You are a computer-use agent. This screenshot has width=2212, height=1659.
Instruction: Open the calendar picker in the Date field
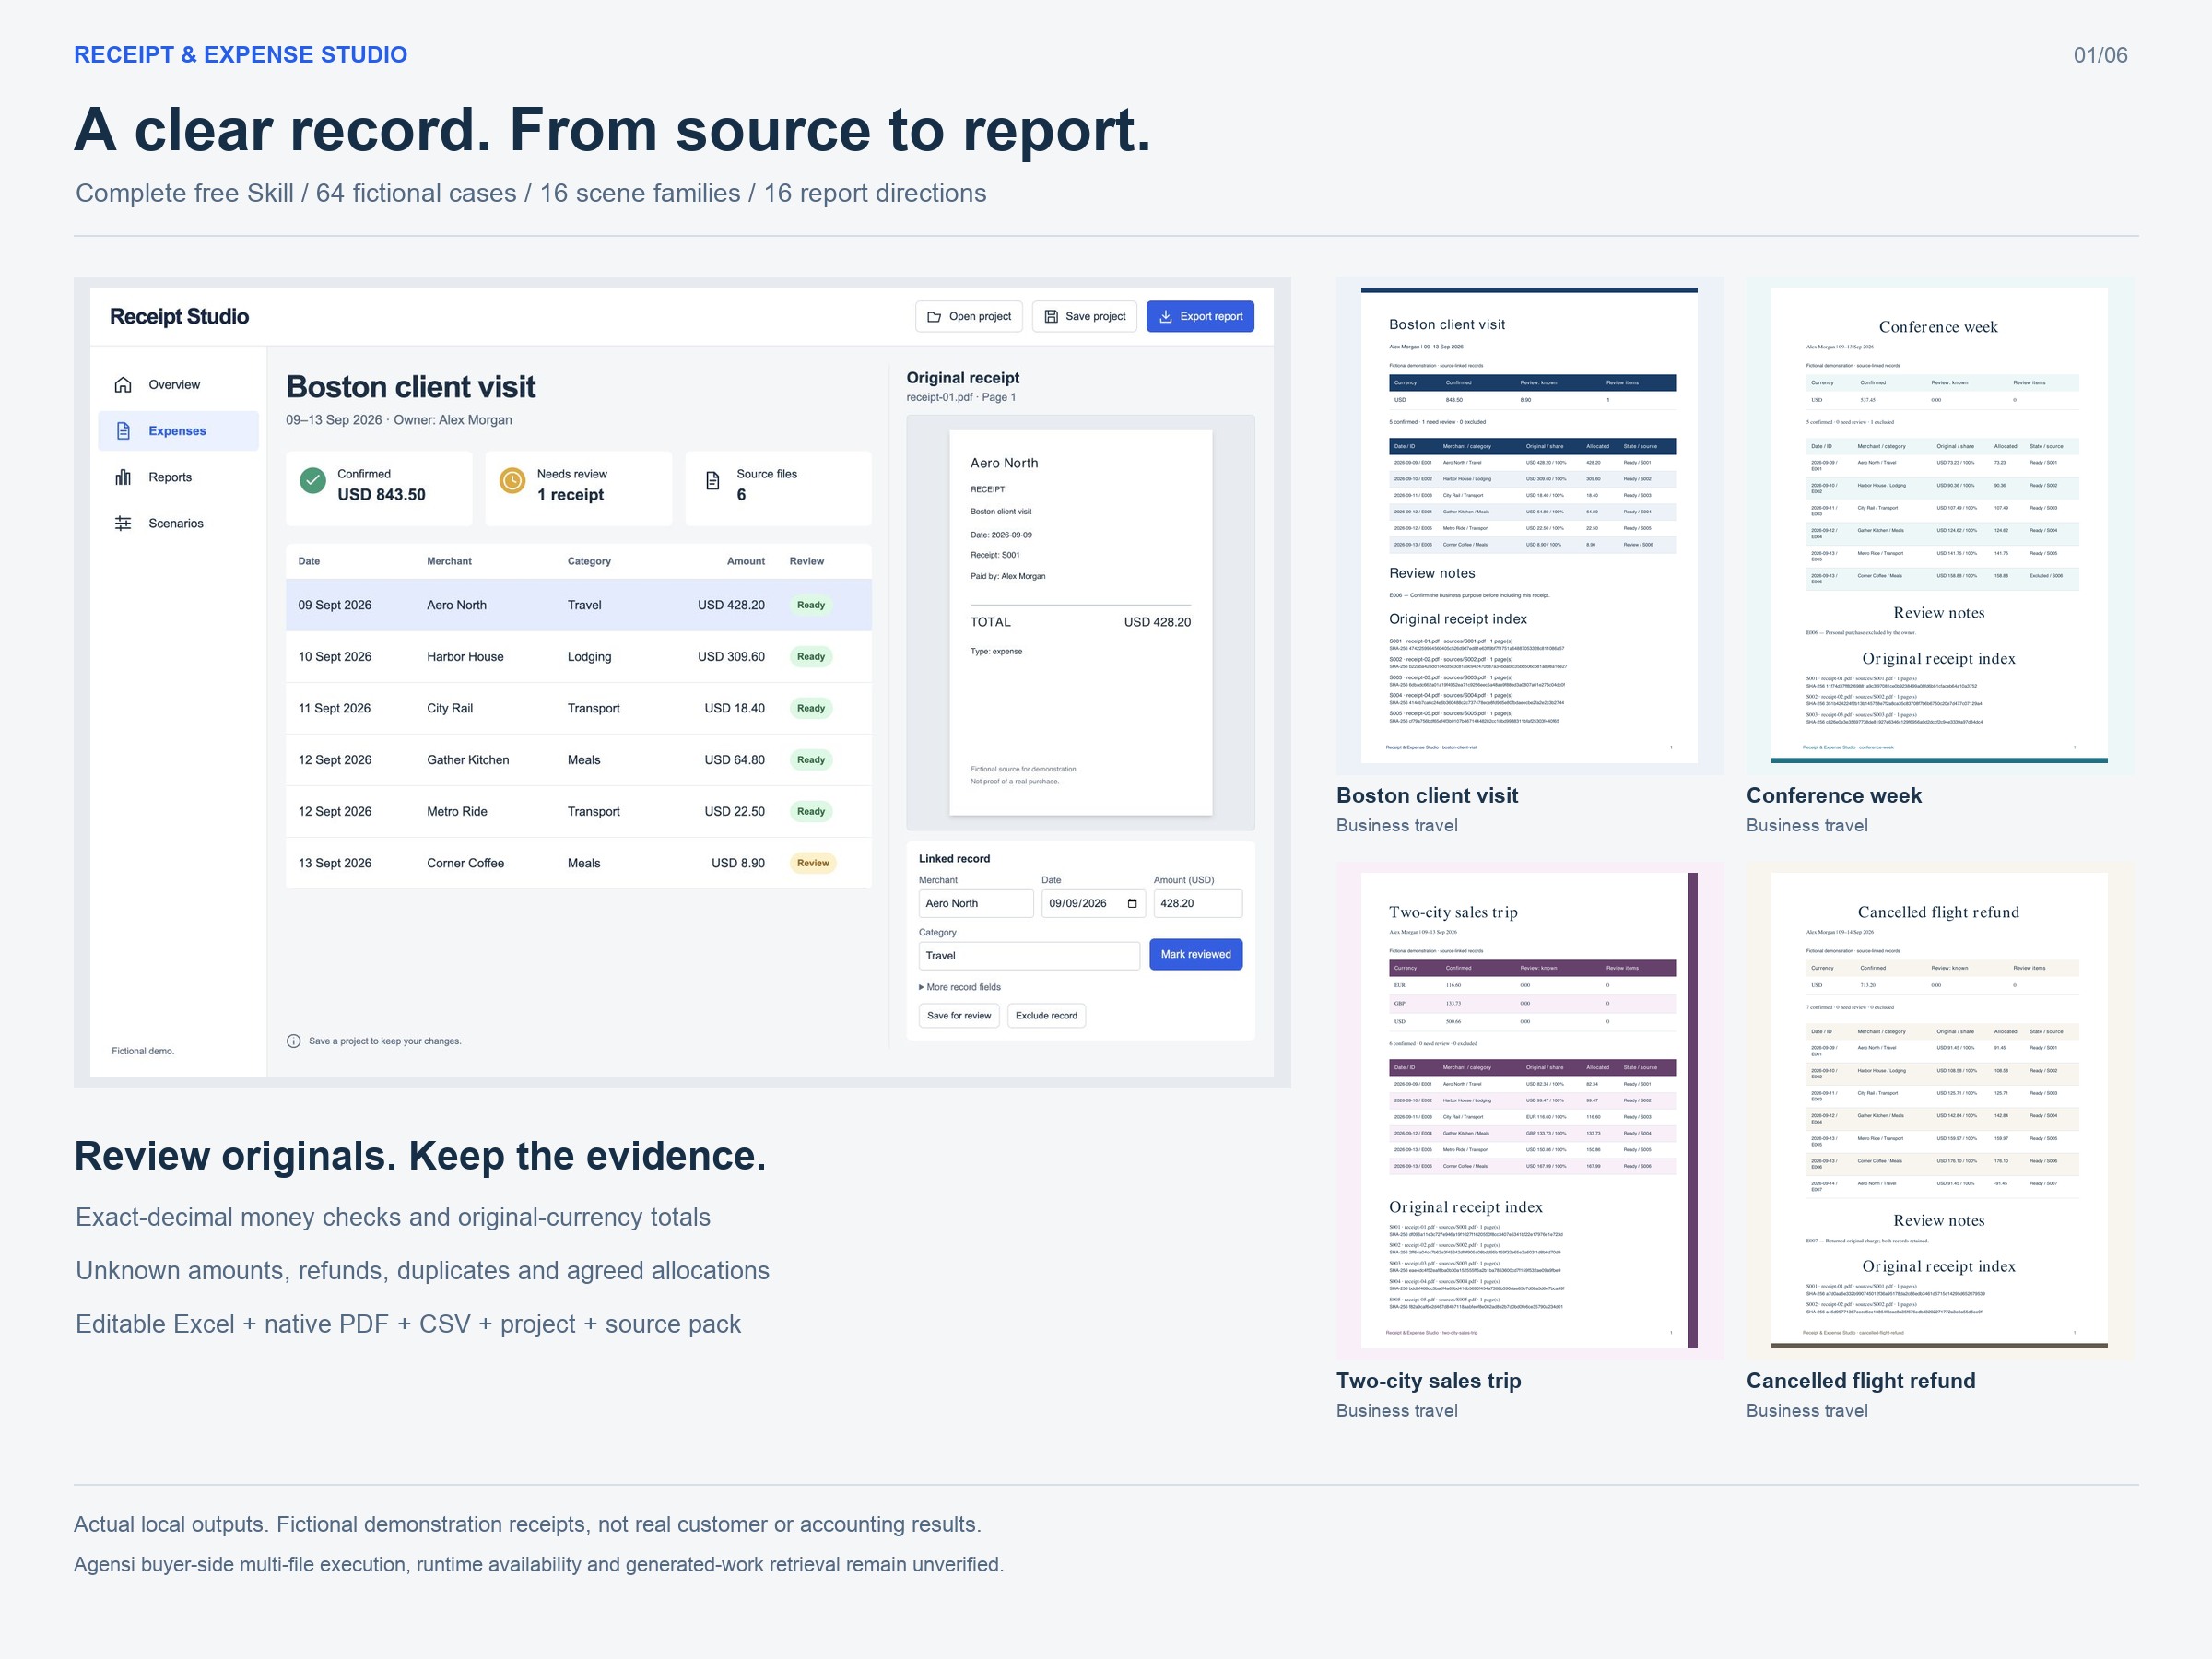pyautogui.click(x=1132, y=903)
